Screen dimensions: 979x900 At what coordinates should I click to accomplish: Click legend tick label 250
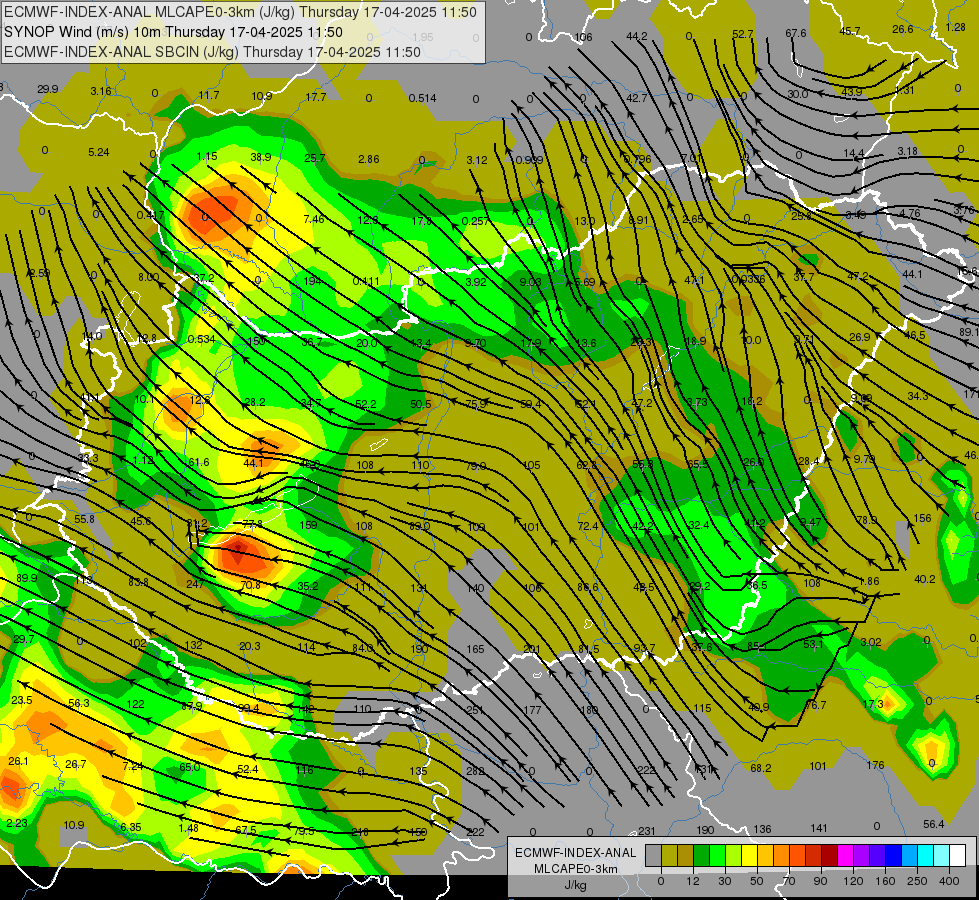point(917,881)
